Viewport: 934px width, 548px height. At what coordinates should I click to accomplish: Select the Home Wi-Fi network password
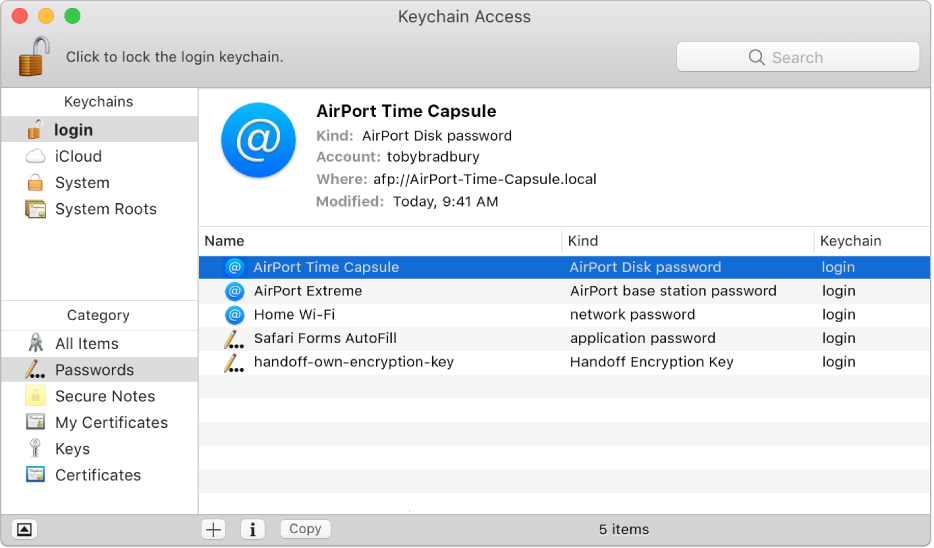click(294, 314)
